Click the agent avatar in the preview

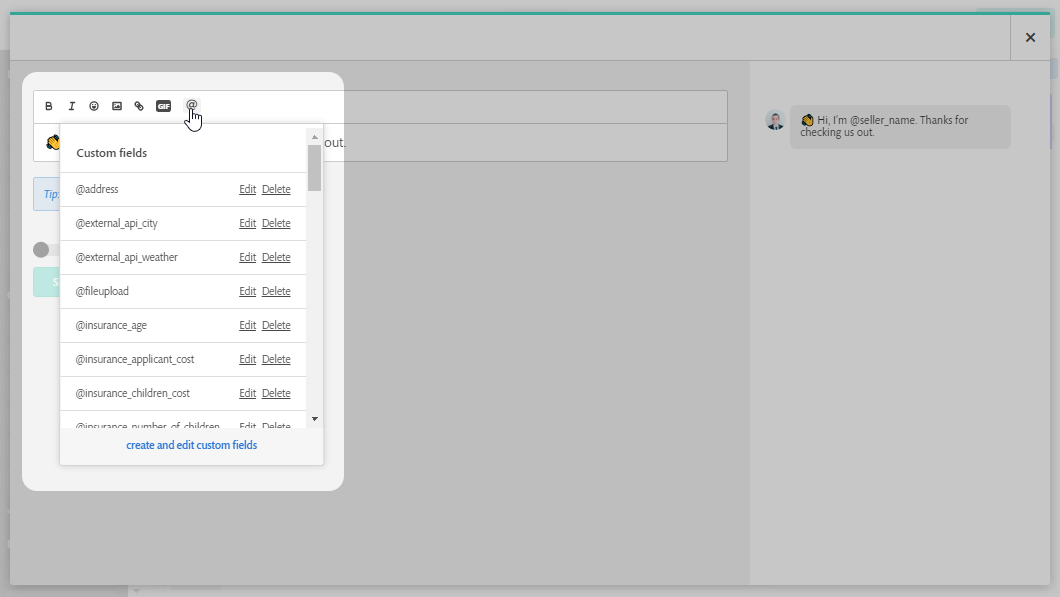[775, 120]
